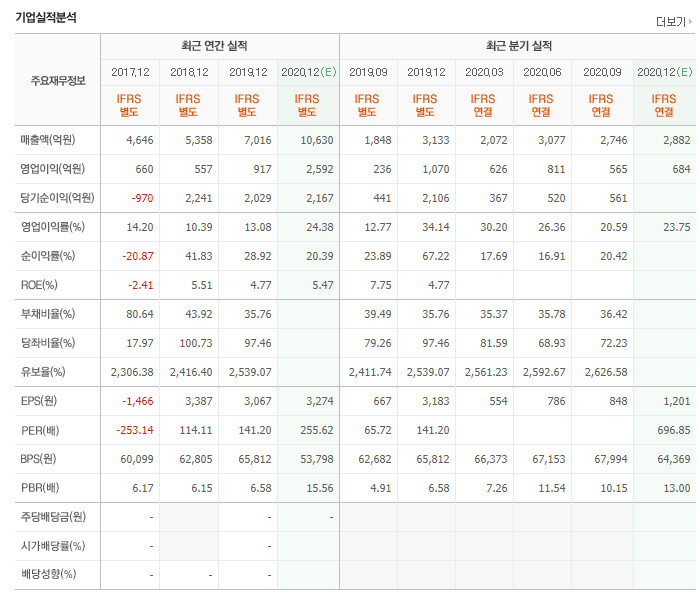This screenshot has width=699, height=594.
Task: Click the 2020.03 quarterly column header
Action: pyautogui.click(x=484, y=72)
